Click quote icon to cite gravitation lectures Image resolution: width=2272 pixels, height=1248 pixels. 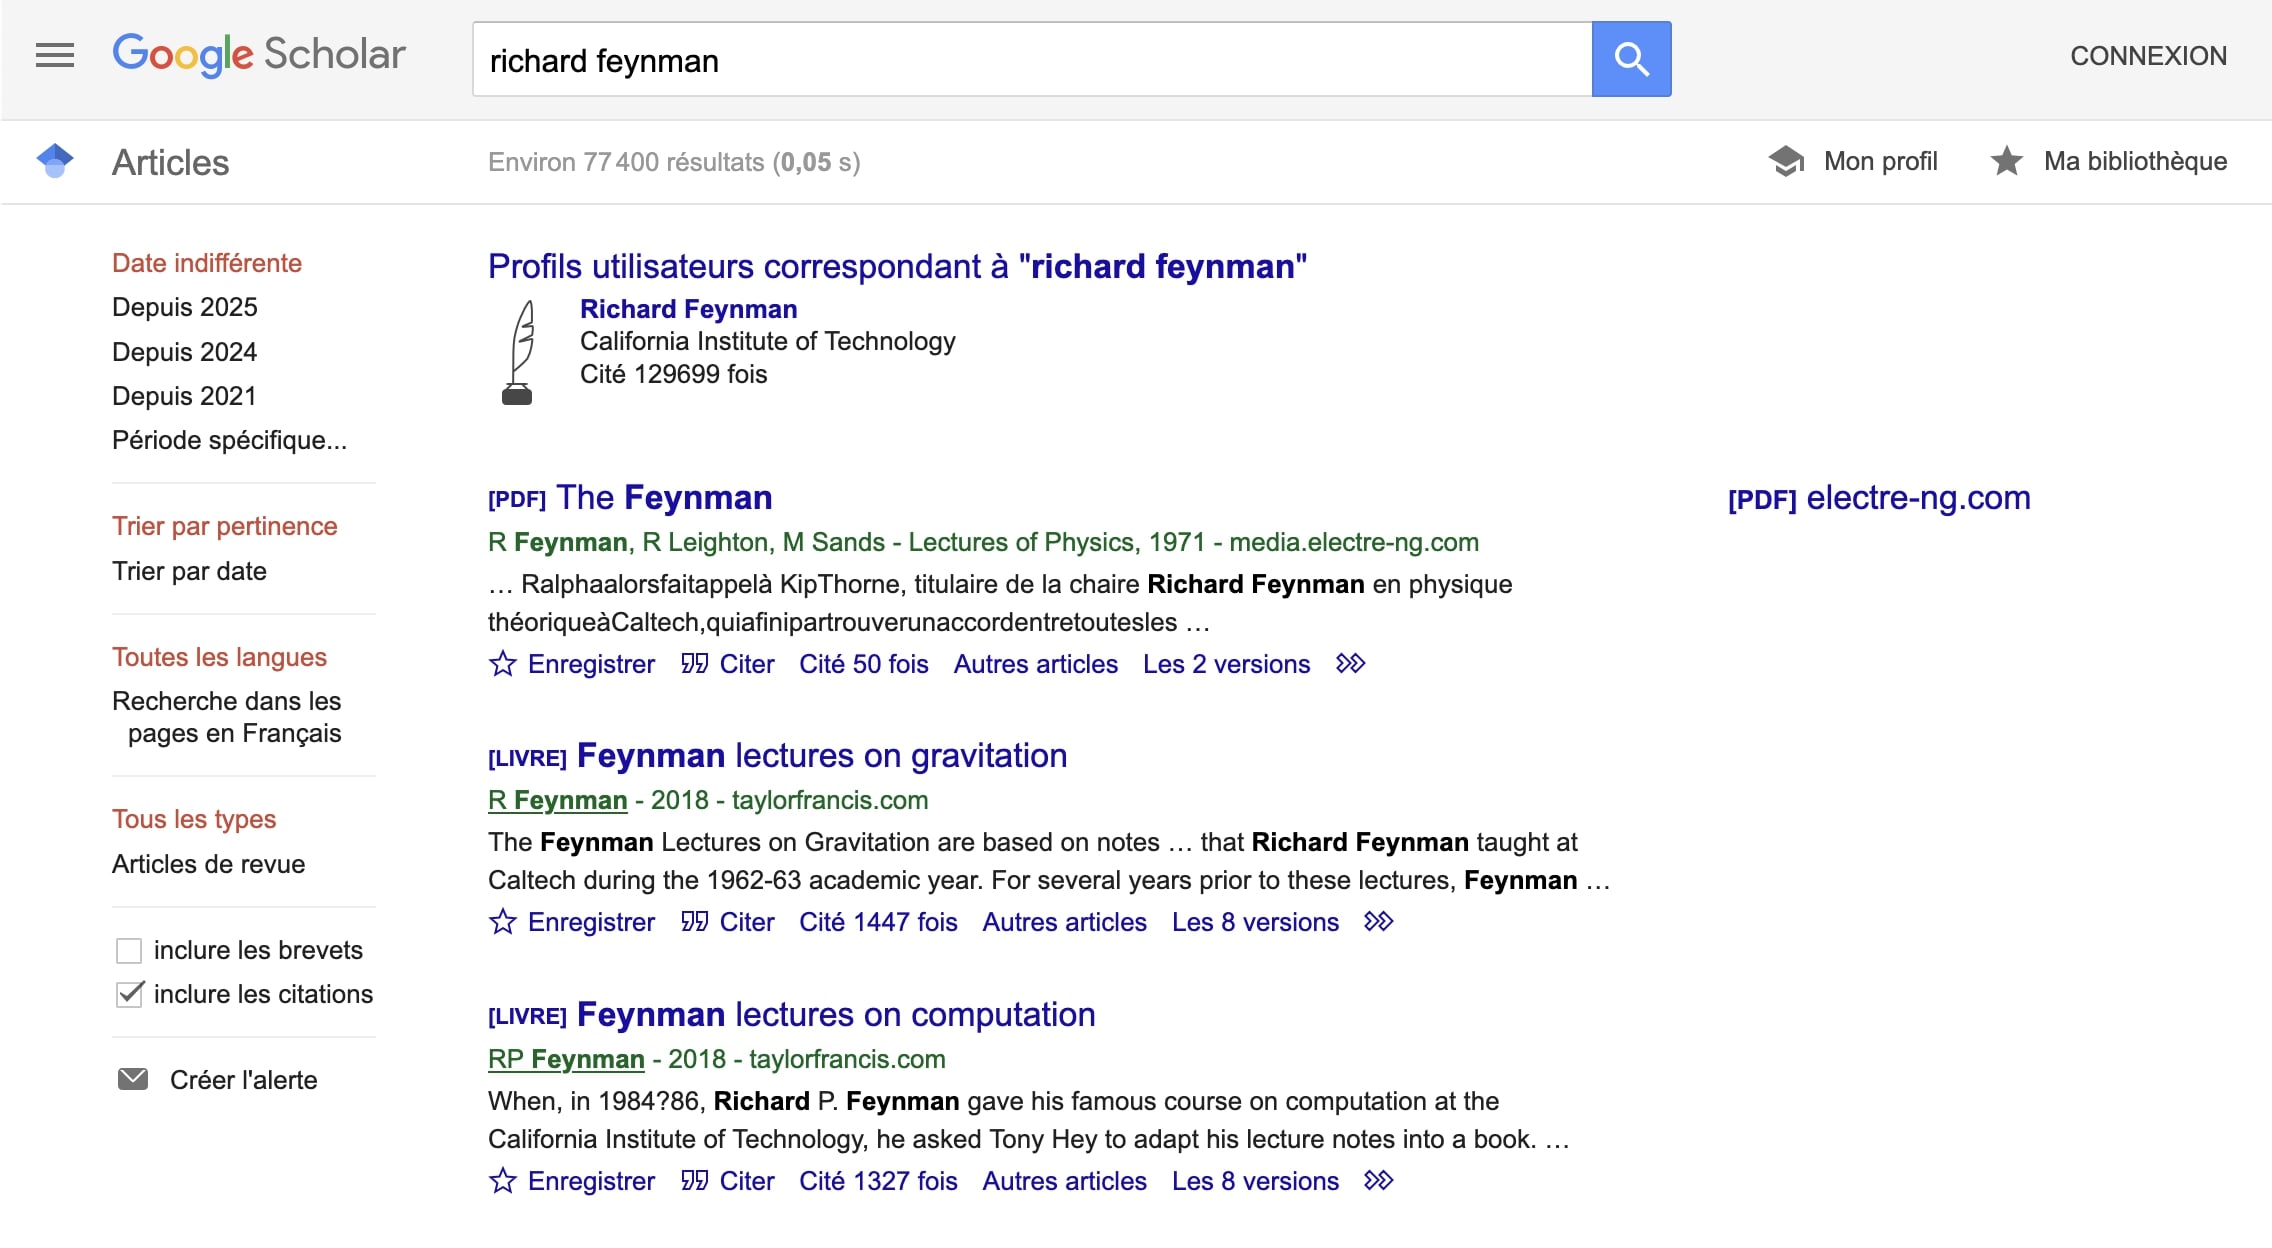(694, 922)
